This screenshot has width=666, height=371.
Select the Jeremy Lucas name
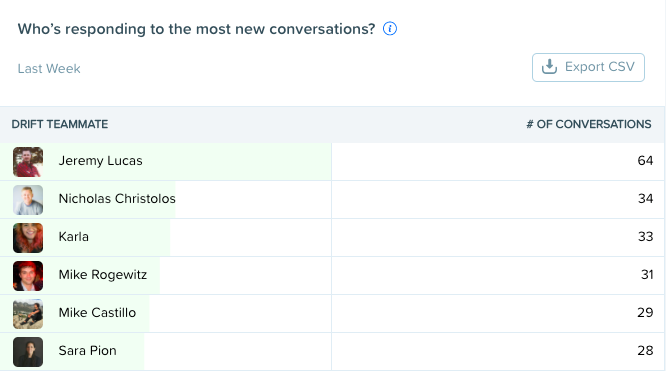point(100,161)
